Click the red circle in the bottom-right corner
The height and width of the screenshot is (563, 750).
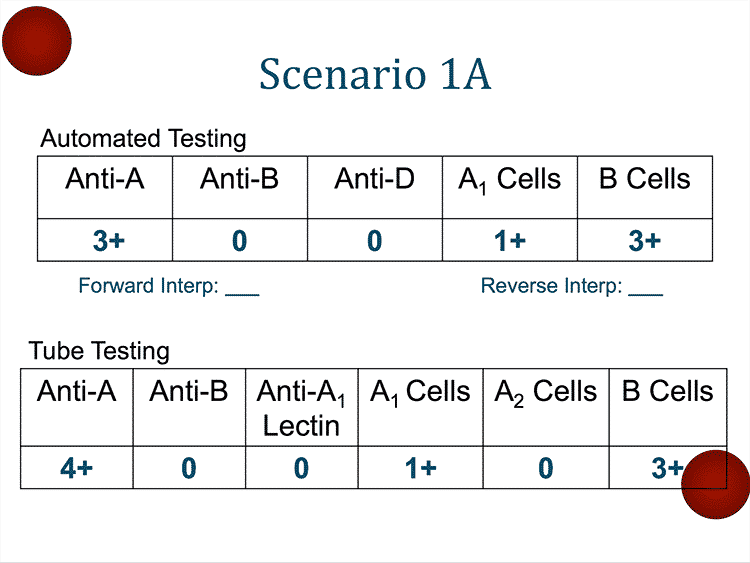[716, 485]
